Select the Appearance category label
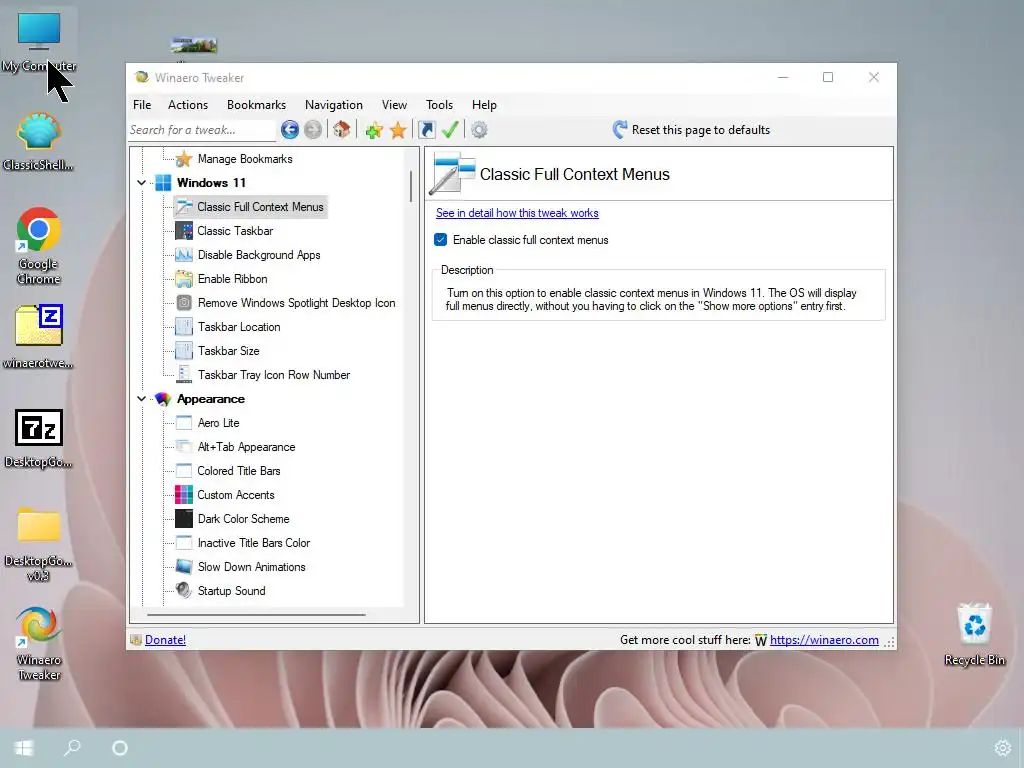1024x768 pixels. (x=211, y=399)
